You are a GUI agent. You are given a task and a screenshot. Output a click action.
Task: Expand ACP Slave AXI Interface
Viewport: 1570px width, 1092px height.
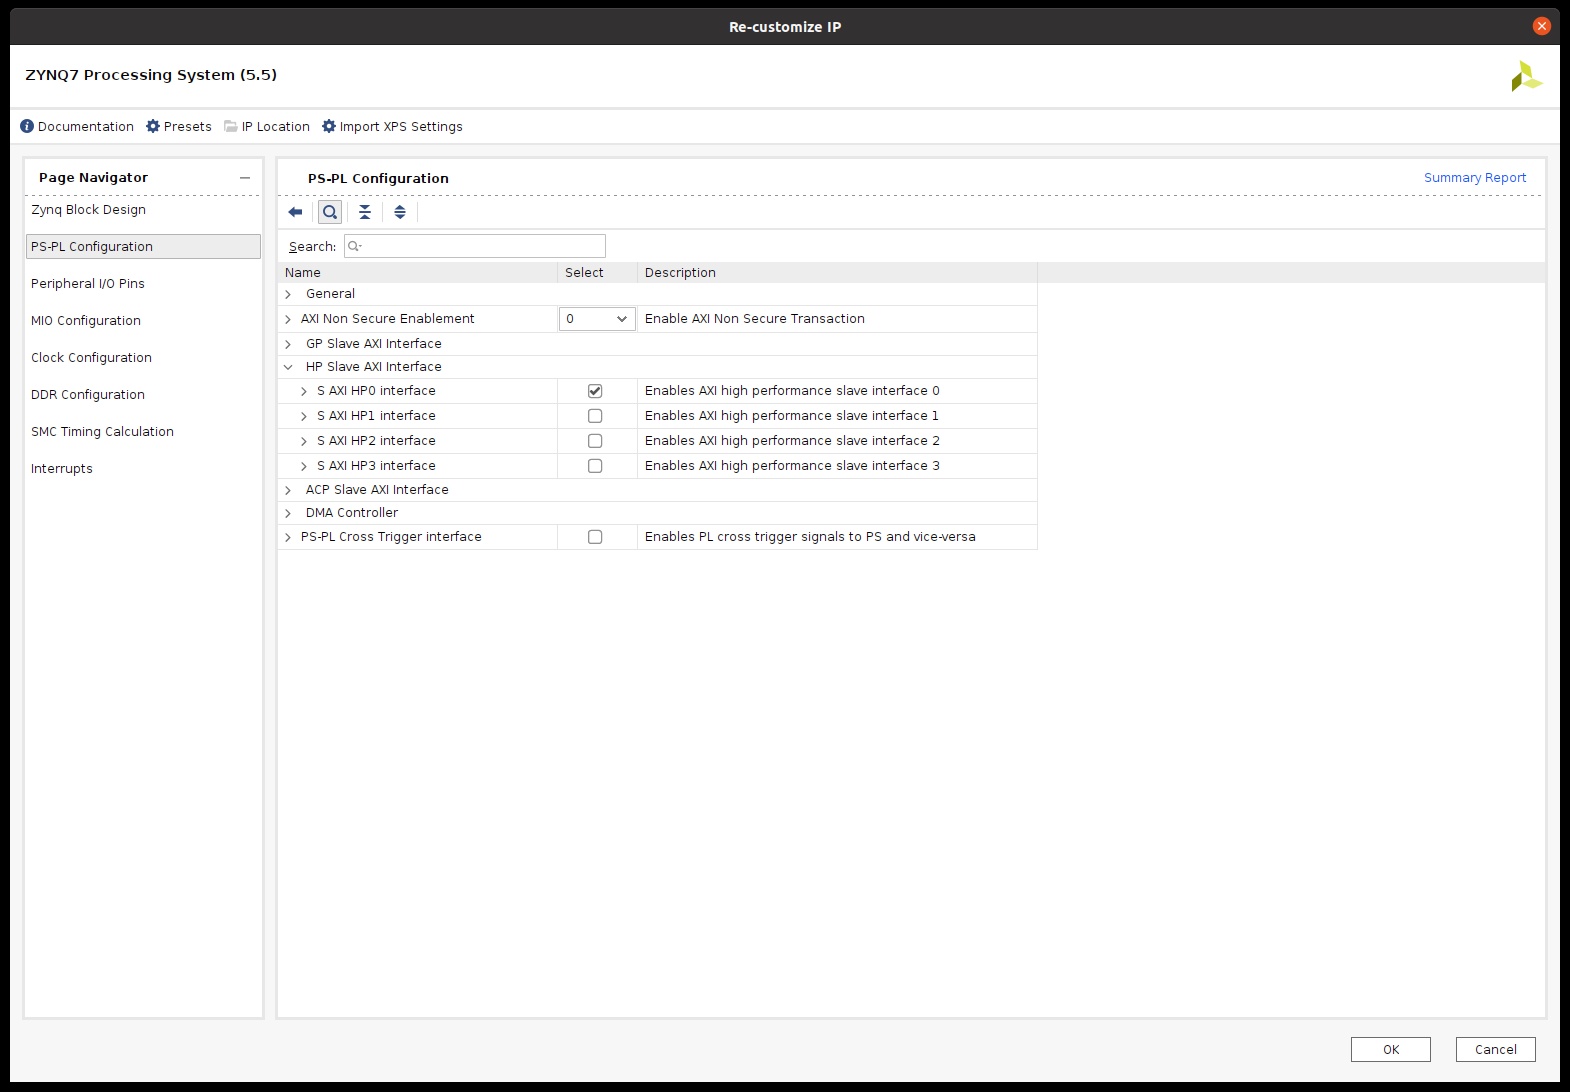[x=288, y=490]
